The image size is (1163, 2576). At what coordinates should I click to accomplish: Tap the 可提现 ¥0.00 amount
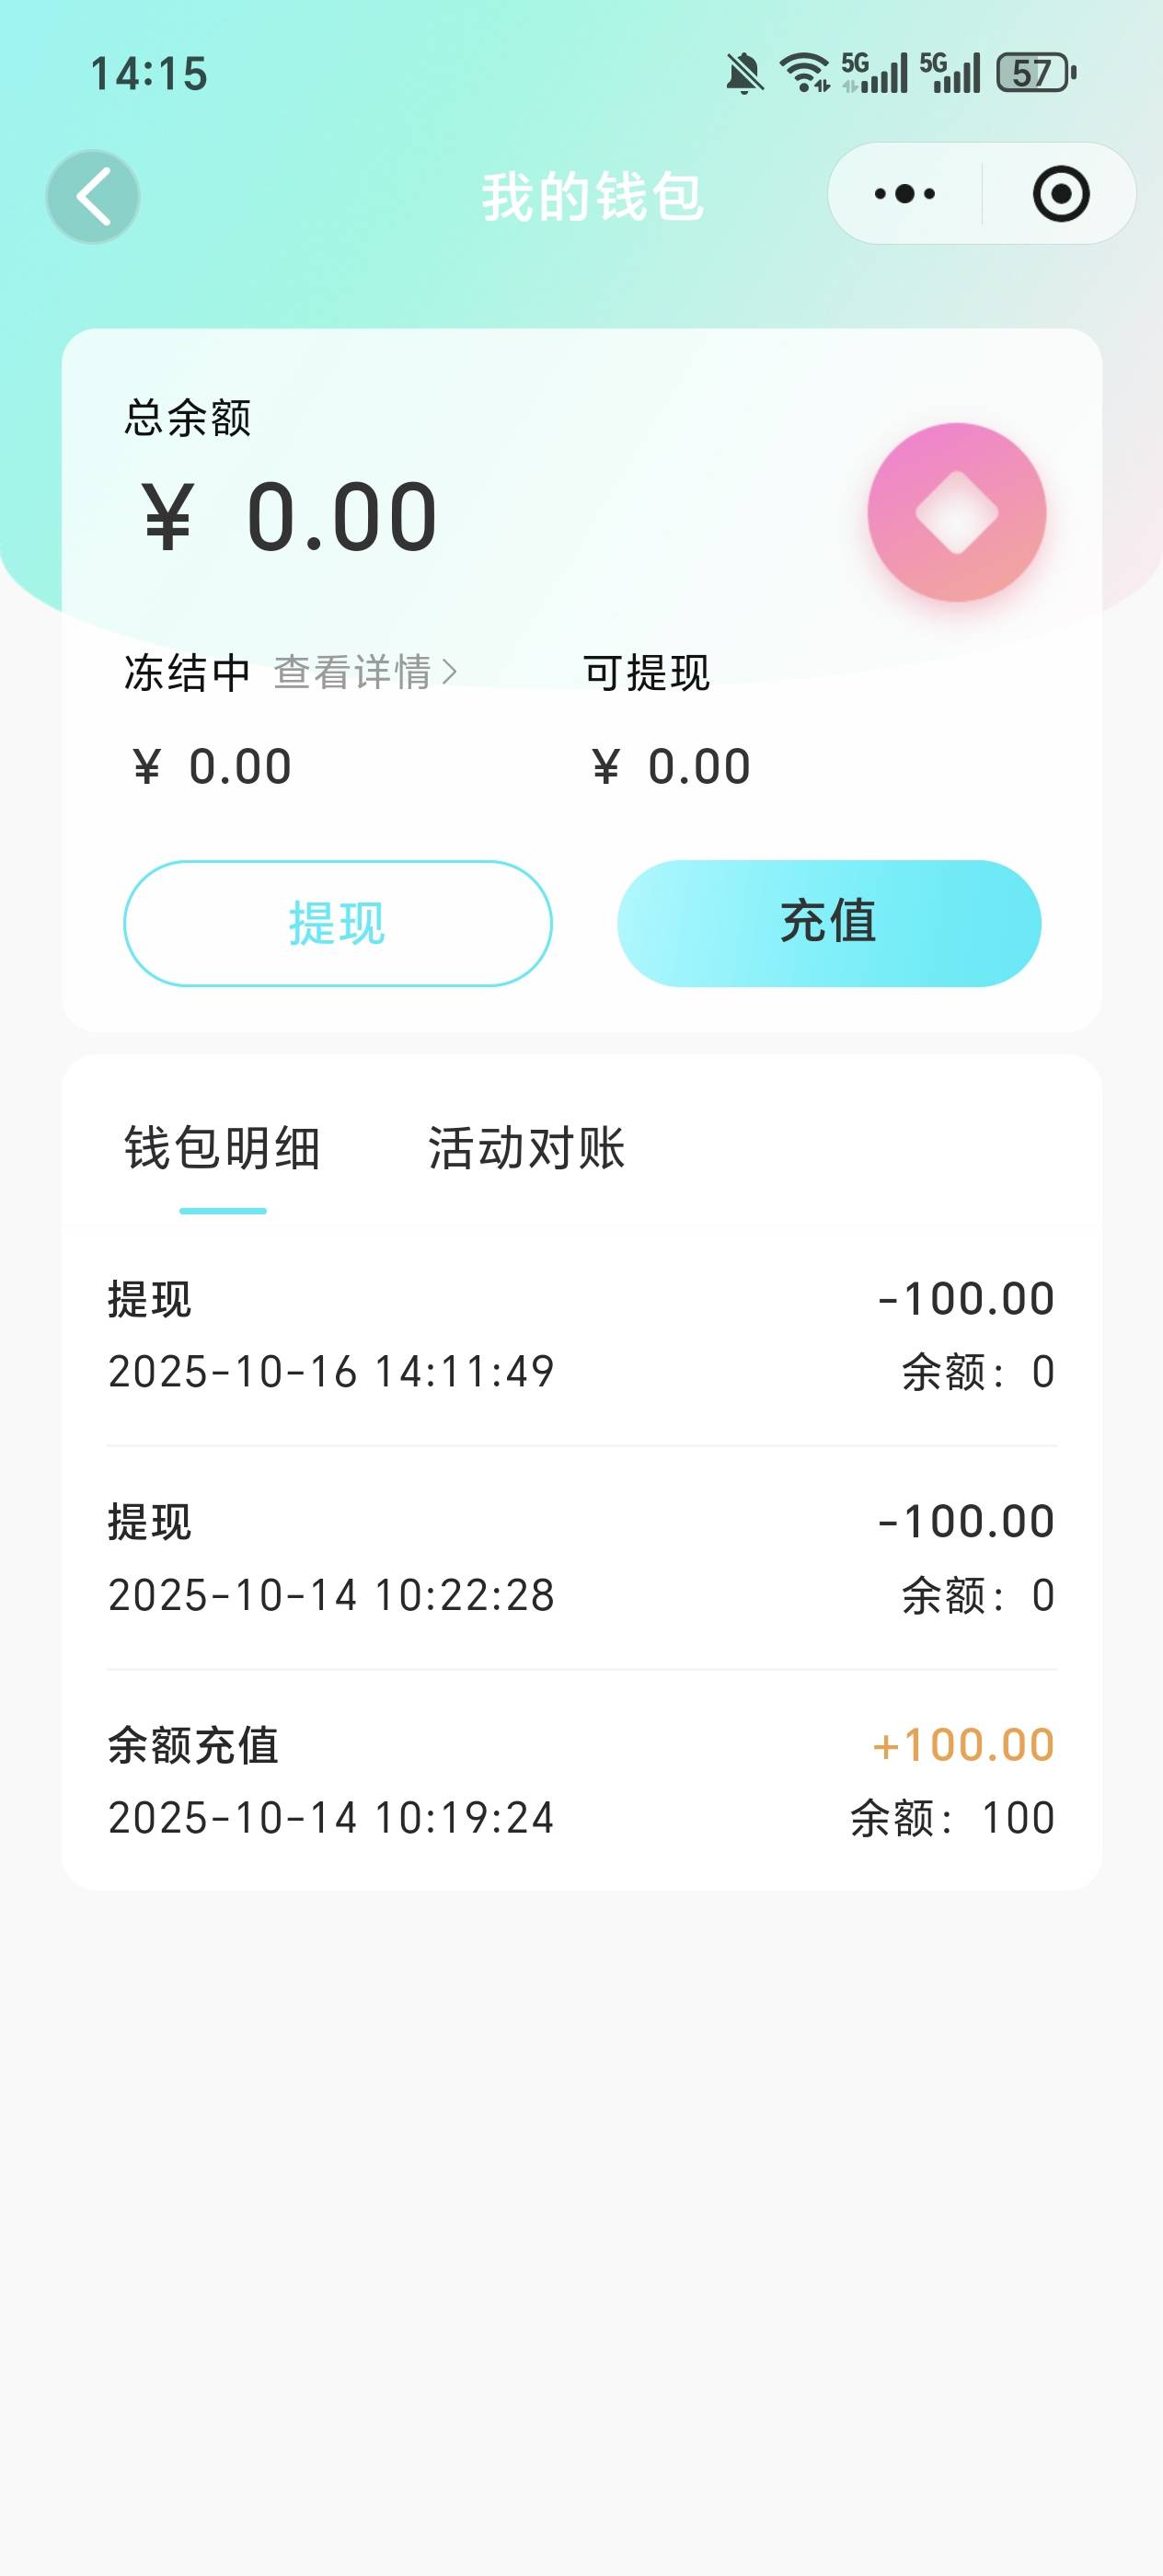(x=671, y=767)
